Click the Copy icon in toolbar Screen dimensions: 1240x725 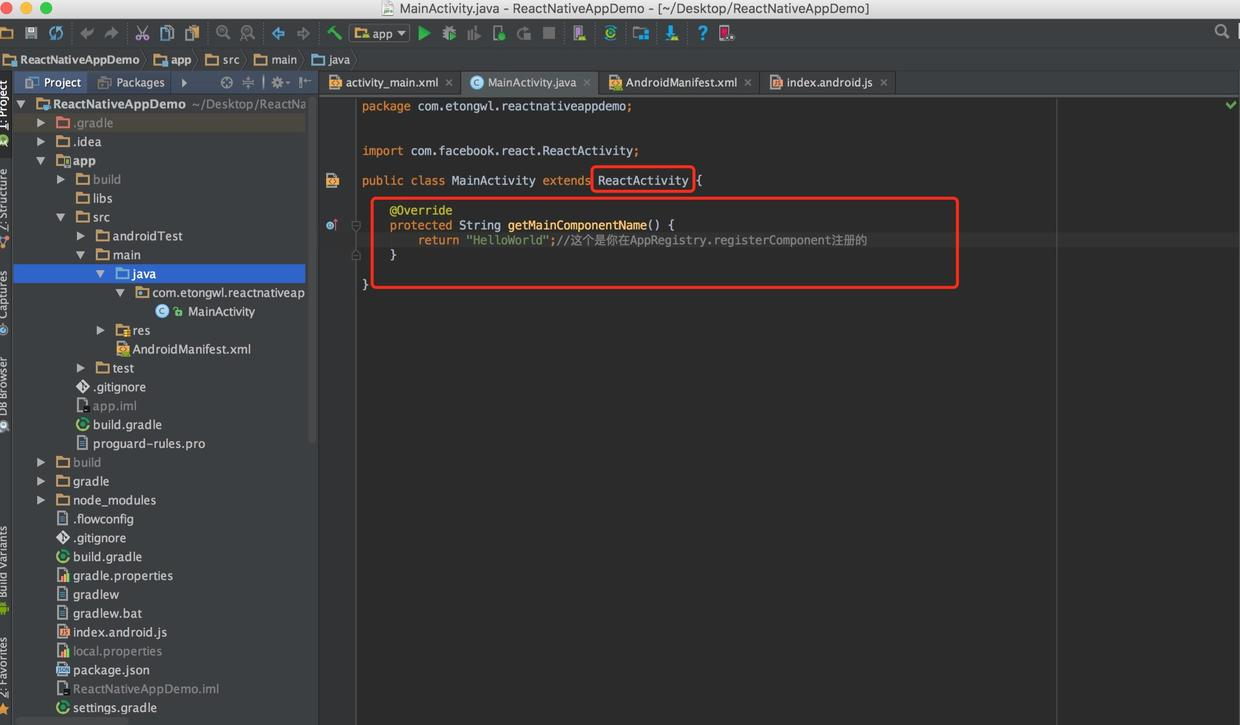click(167, 33)
